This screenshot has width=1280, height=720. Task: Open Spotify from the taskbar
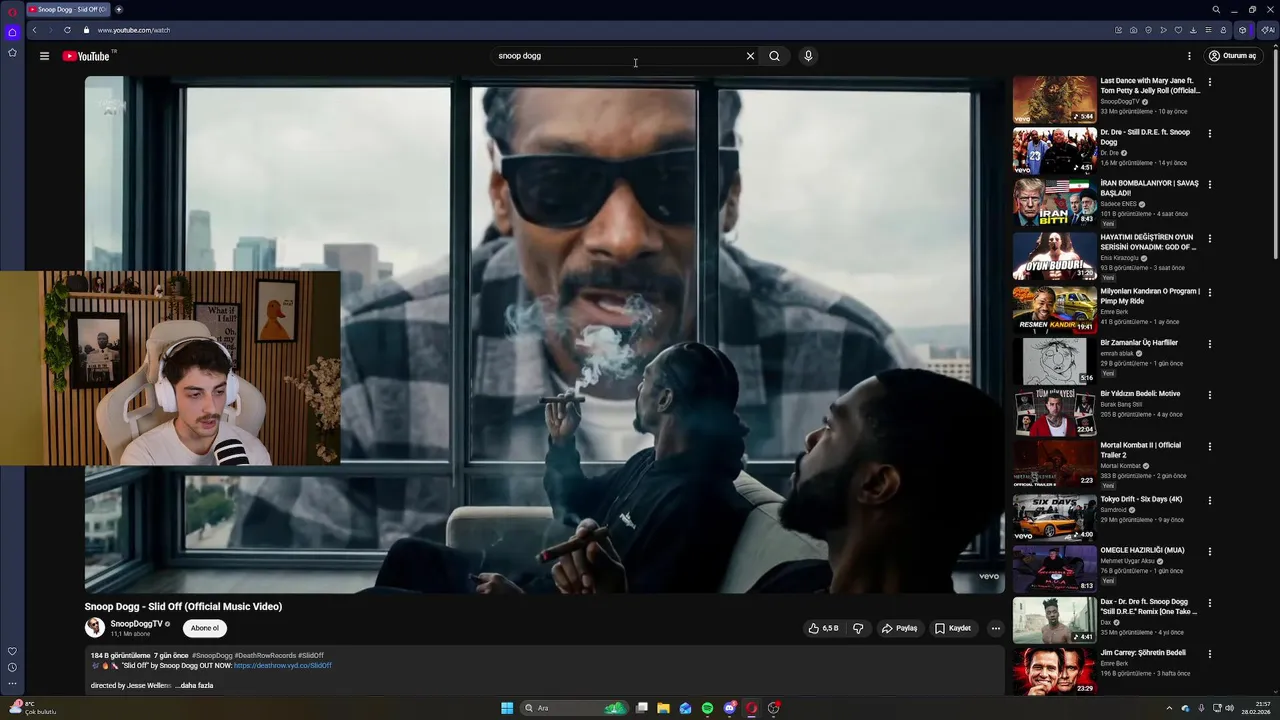(x=707, y=708)
